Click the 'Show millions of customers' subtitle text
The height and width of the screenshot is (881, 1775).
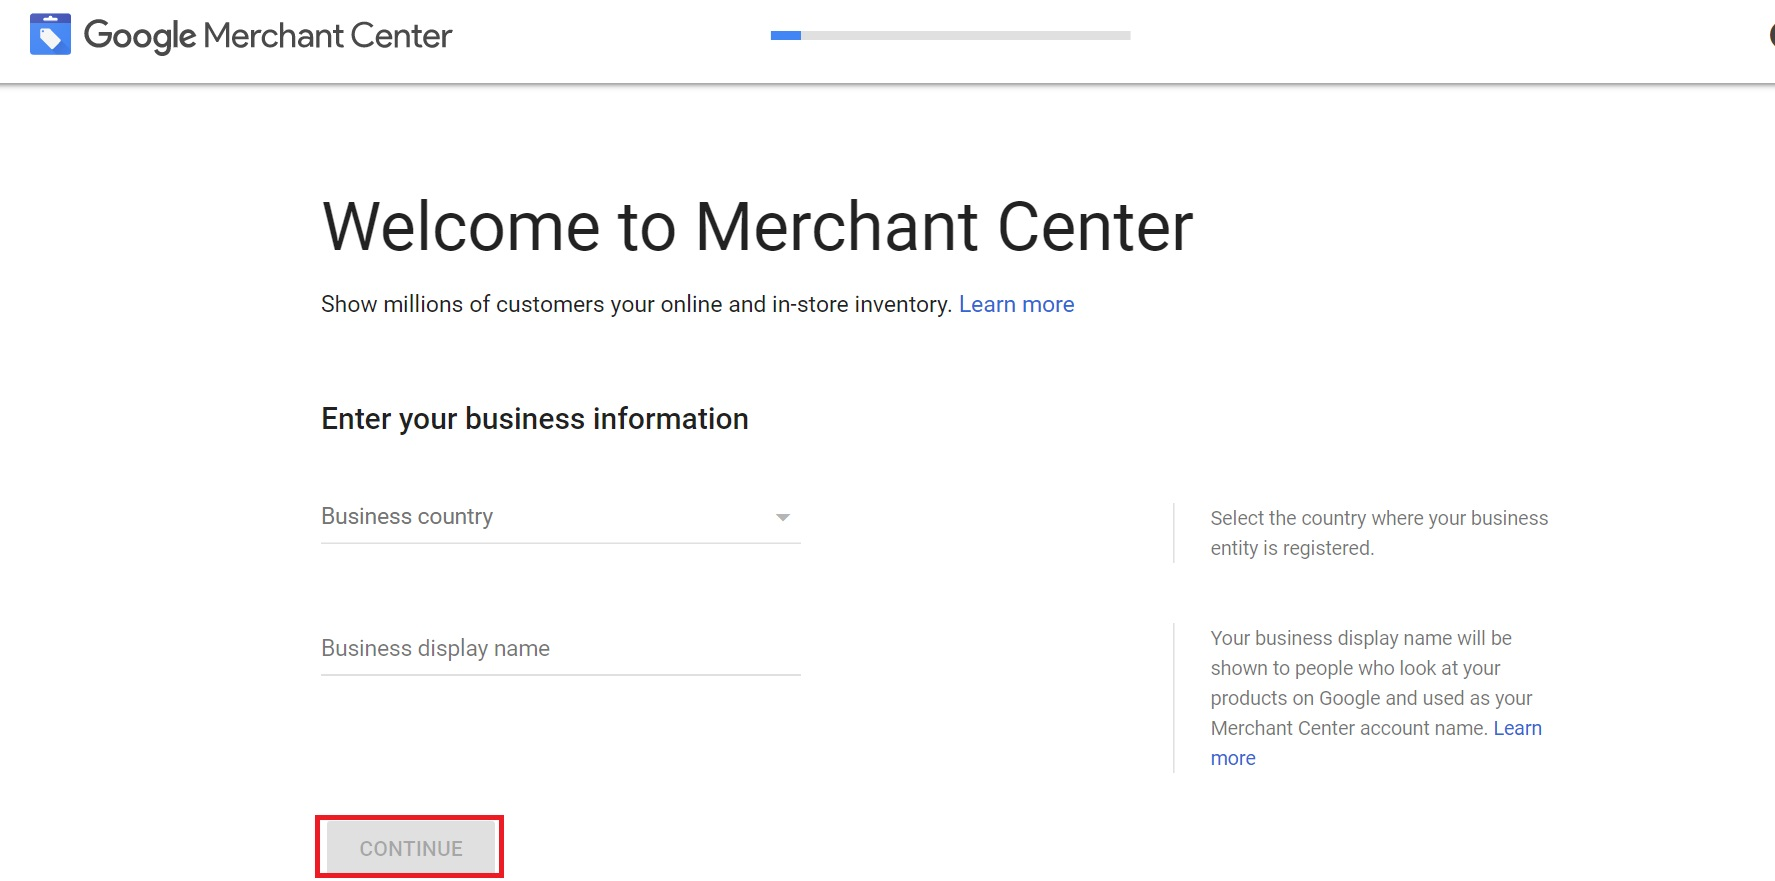point(636,304)
